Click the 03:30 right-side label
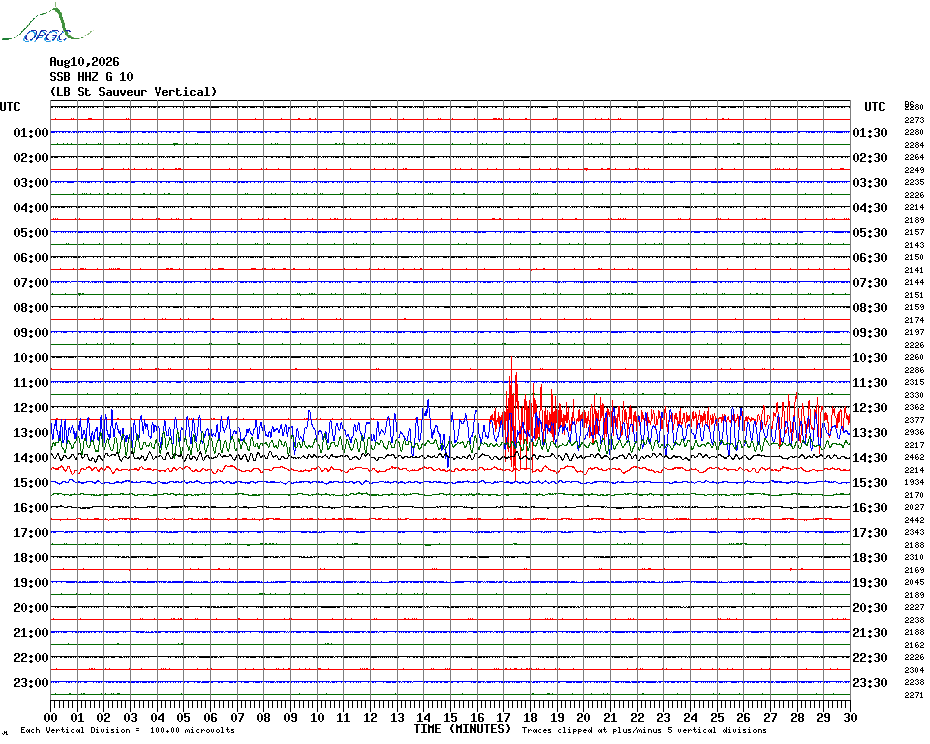This screenshot has height=744, width=930. coord(870,183)
